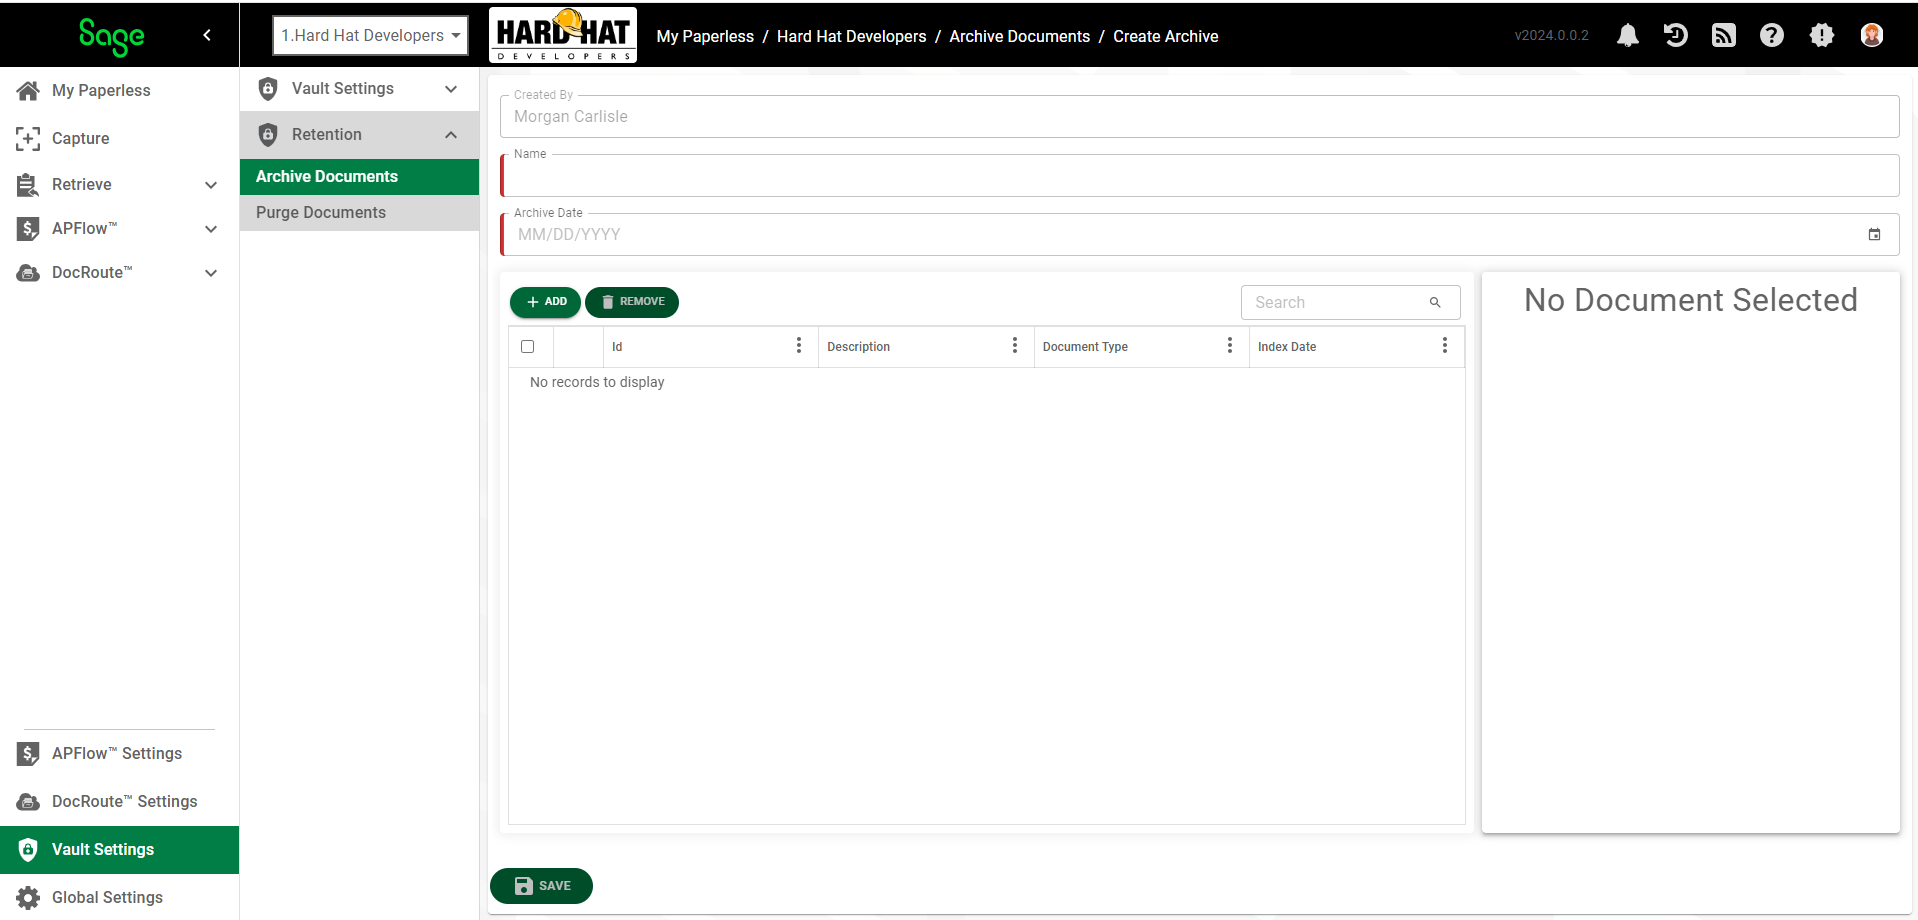Sort by the Index Date column header

(1287, 346)
